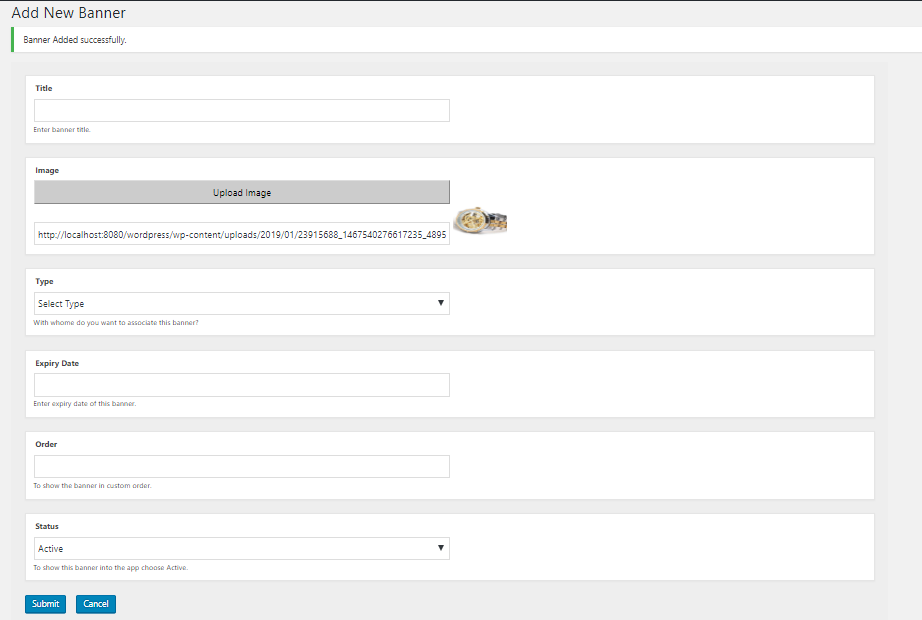Click the "Banner Added successfully" notice text
The height and width of the screenshot is (620, 922).
pyautogui.click(x=75, y=40)
